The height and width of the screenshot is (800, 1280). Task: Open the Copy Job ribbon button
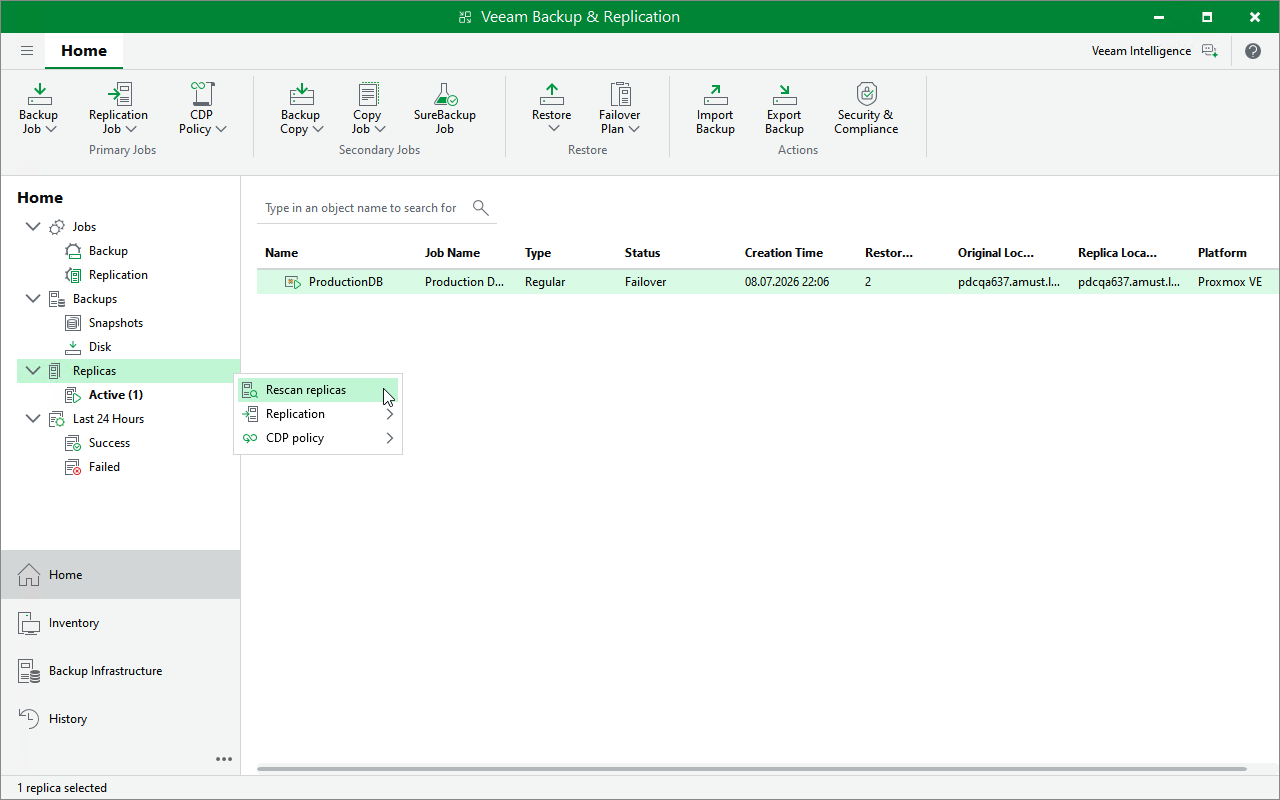(x=368, y=109)
